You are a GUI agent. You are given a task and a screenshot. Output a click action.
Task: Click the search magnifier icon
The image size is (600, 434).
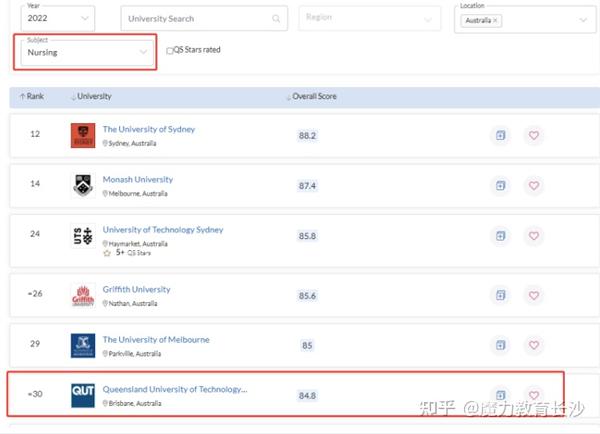[276, 18]
